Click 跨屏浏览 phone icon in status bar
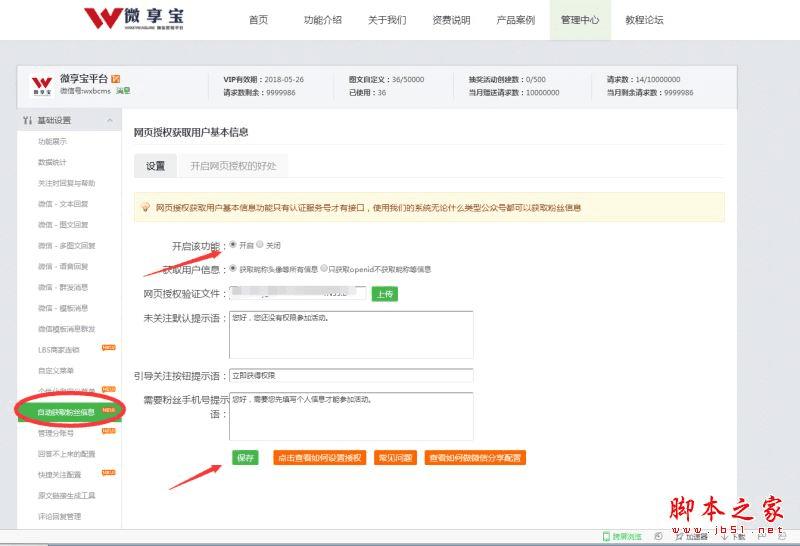Image resolution: width=800 pixels, height=546 pixels. [606, 536]
